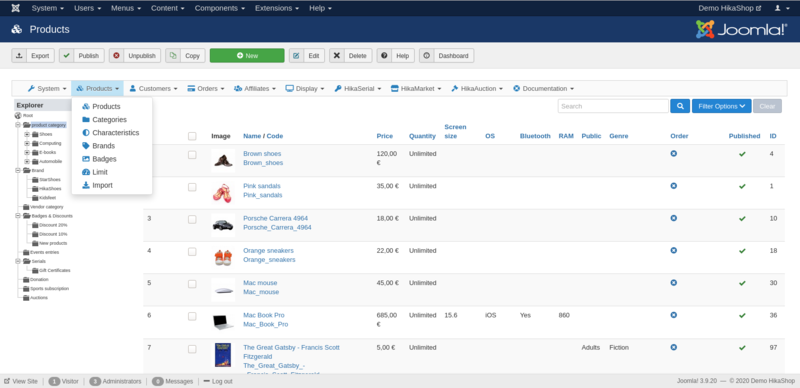Screen dimensions: 800x388
Task: Check the Mac Book Pro row checkbox
Action: (192, 317)
